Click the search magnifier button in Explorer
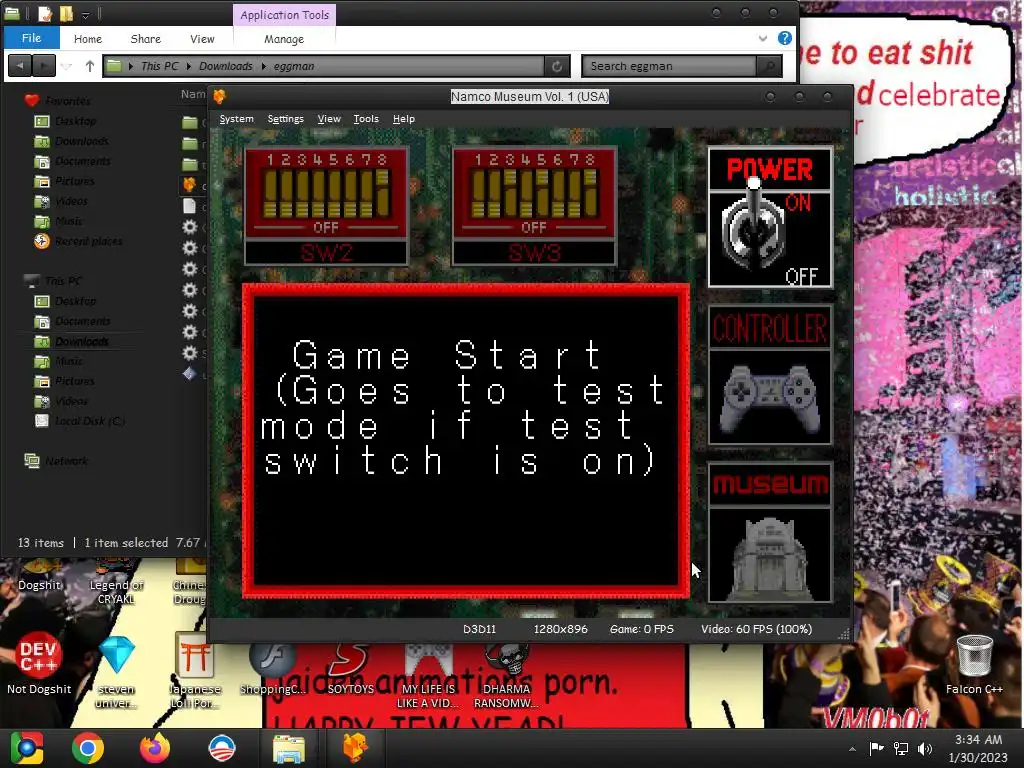This screenshot has height=768, width=1024. (769, 66)
